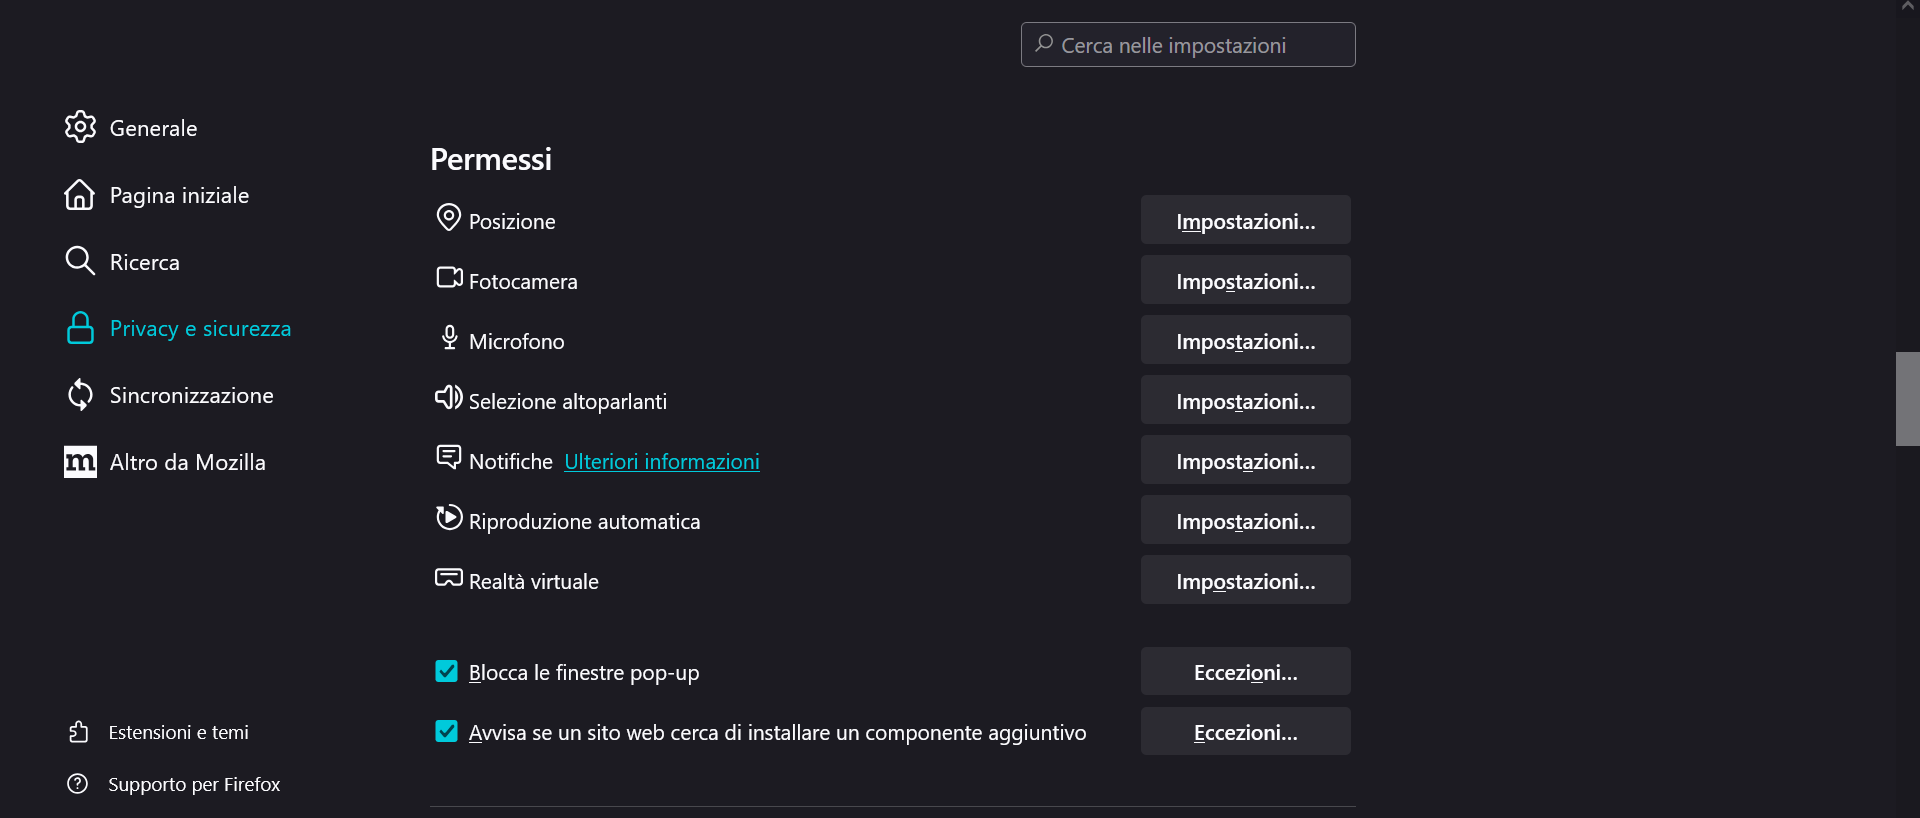This screenshot has width=1920, height=818.
Task: Open Posizione Impostazioni button
Action: coord(1246,220)
